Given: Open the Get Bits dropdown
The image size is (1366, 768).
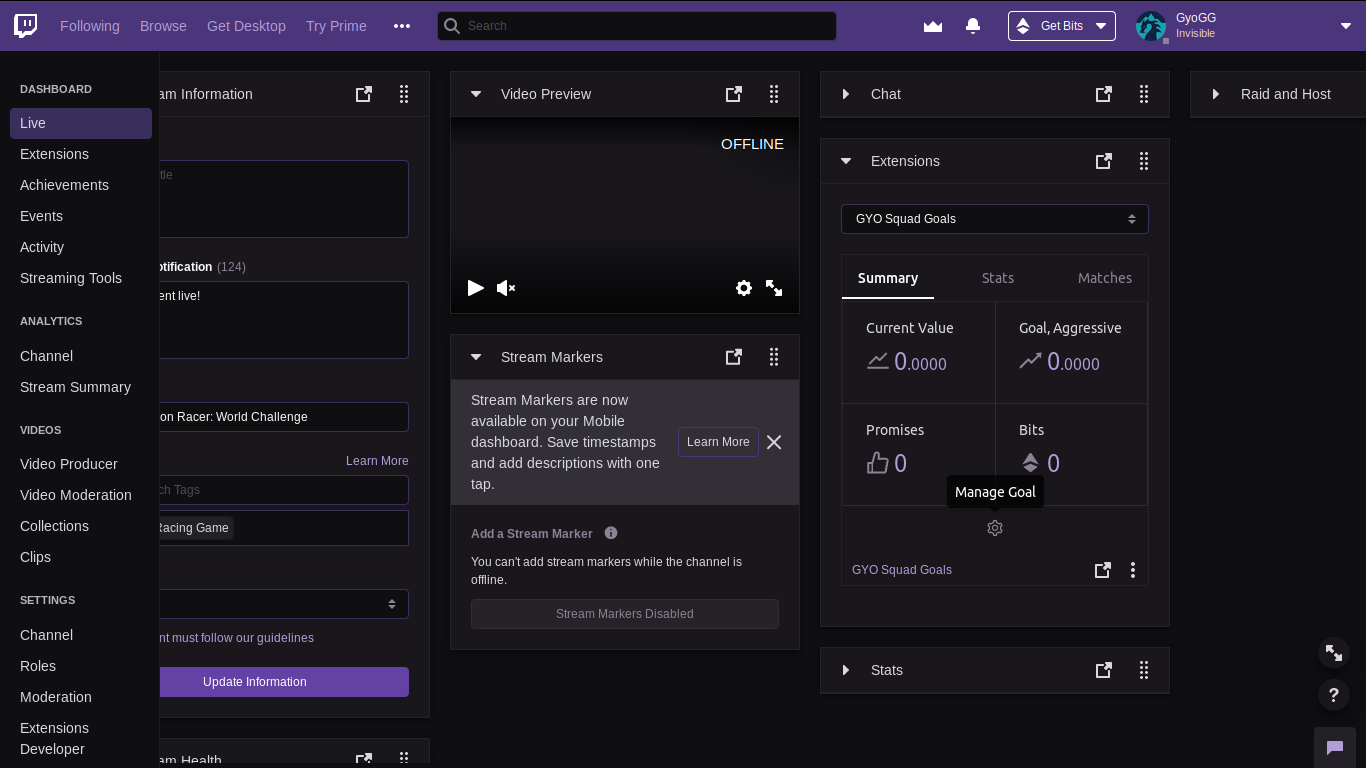Looking at the screenshot, I should coord(1062,26).
